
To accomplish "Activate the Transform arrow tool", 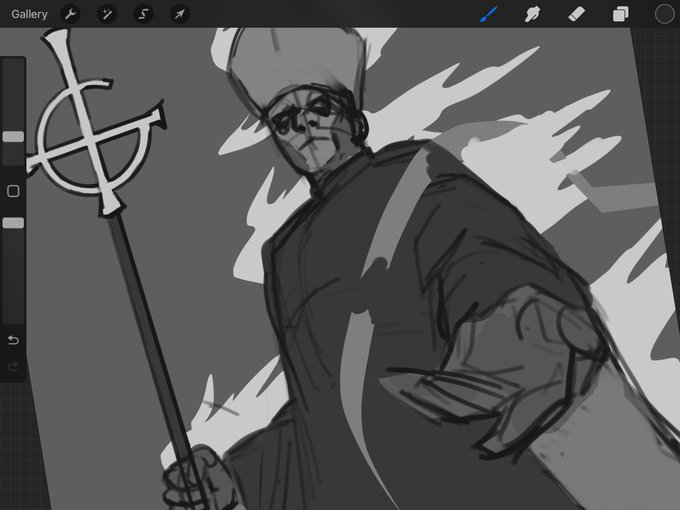I will tap(180, 14).
